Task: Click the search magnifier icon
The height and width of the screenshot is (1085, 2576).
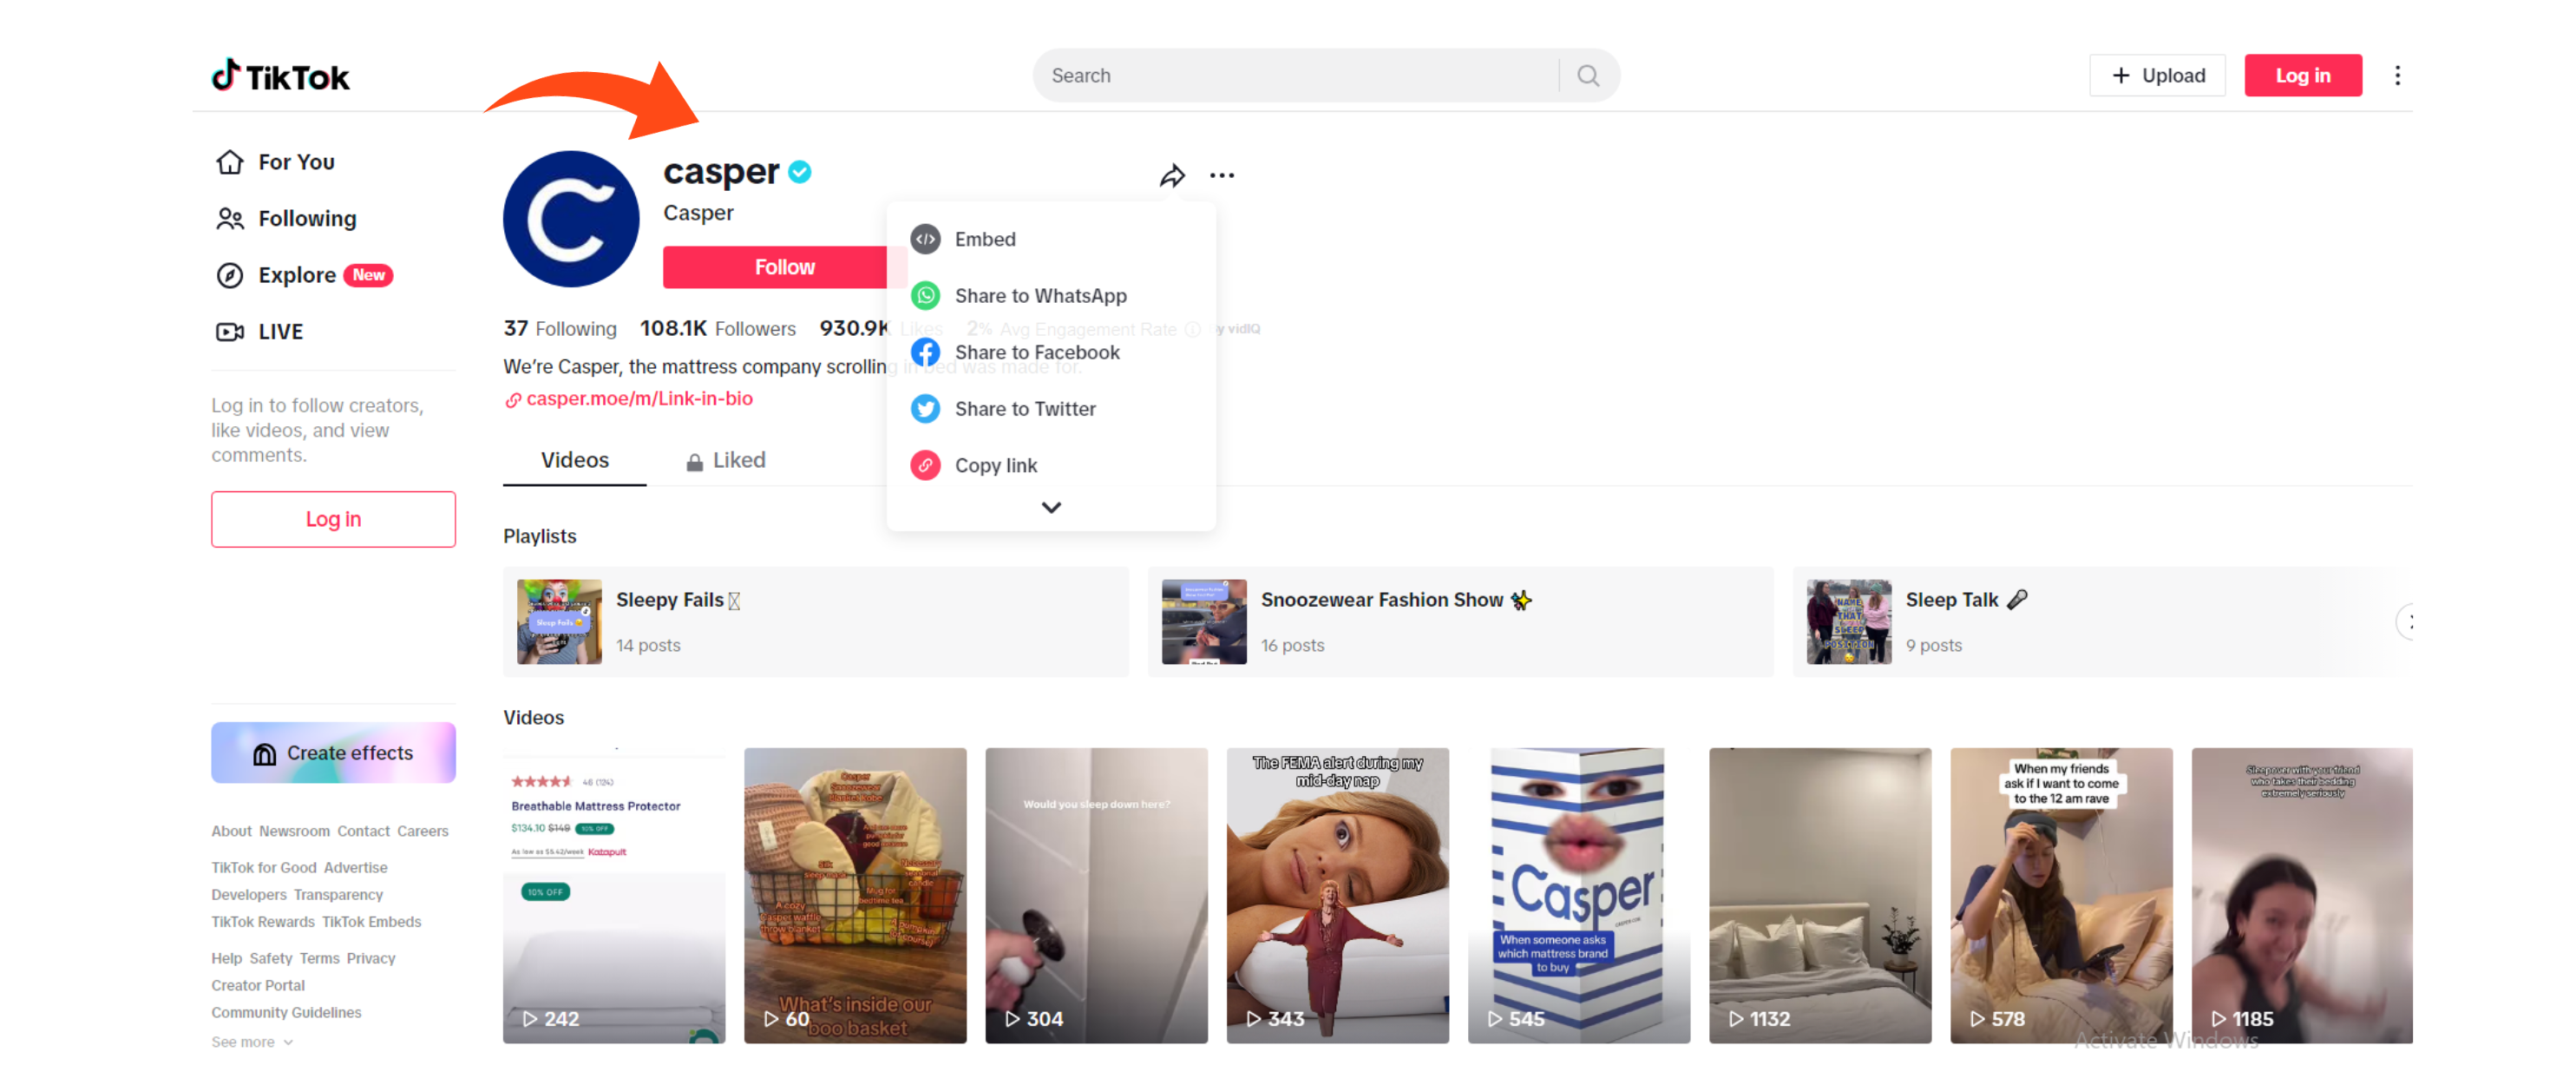Action: tap(1587, 76)
